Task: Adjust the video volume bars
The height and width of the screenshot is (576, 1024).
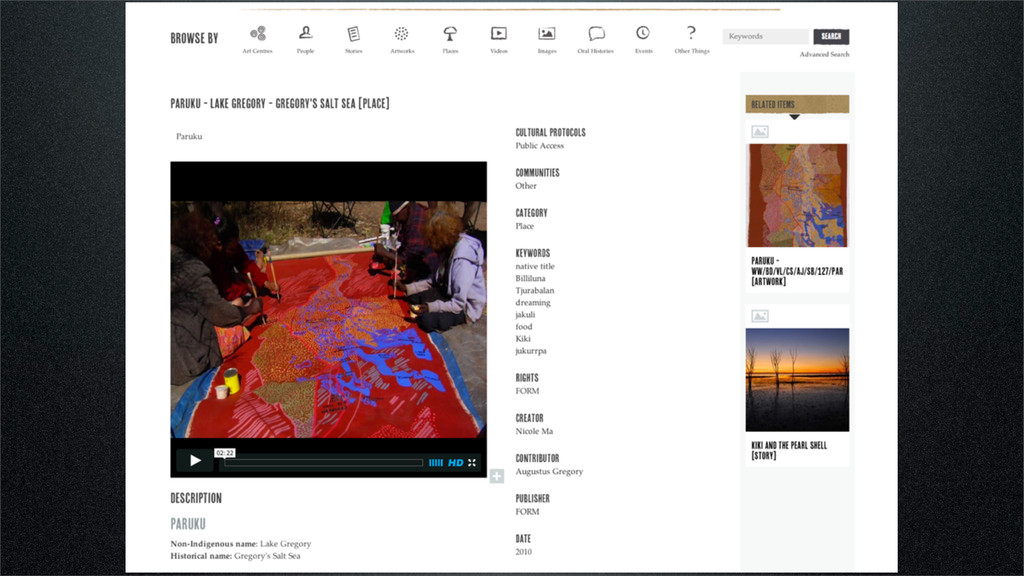Action: 435,463
